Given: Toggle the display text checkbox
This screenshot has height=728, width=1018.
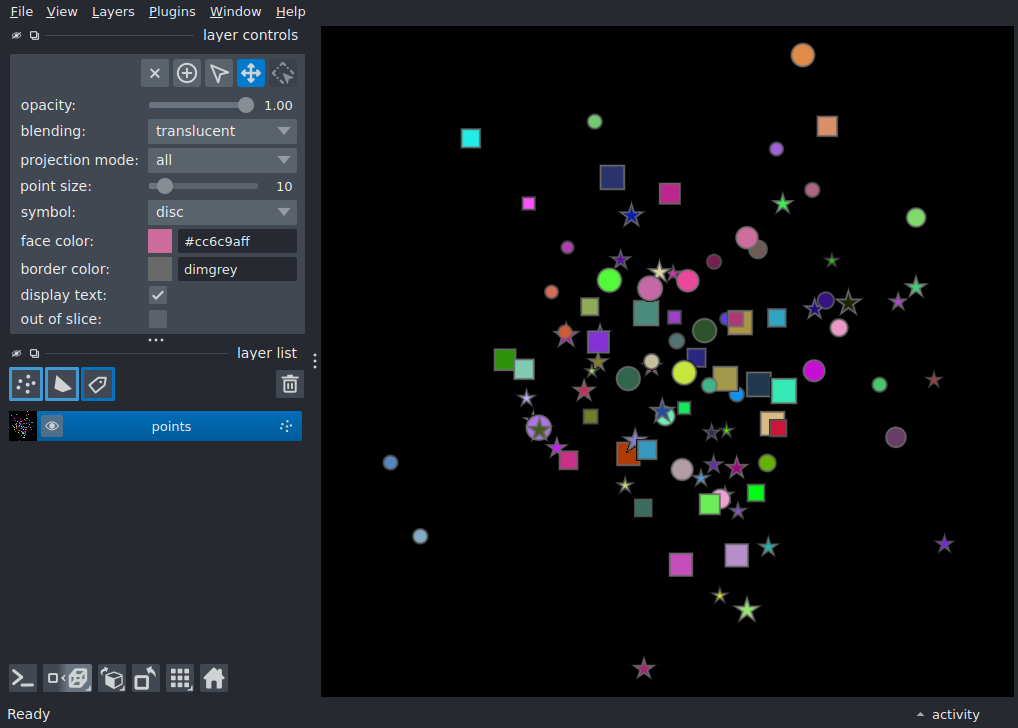Looking at the screenshot, I should point(158,295).
